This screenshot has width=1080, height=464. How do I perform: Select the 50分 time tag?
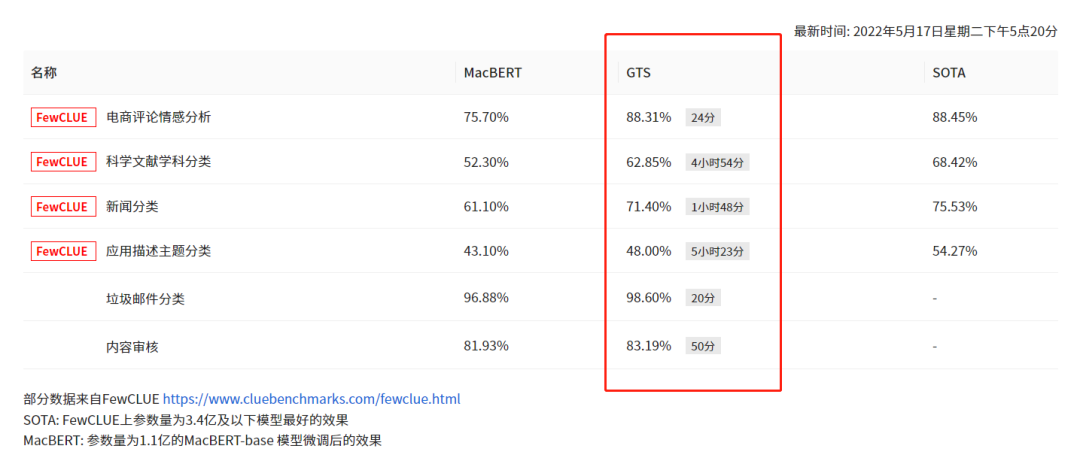tap(703, 346)
